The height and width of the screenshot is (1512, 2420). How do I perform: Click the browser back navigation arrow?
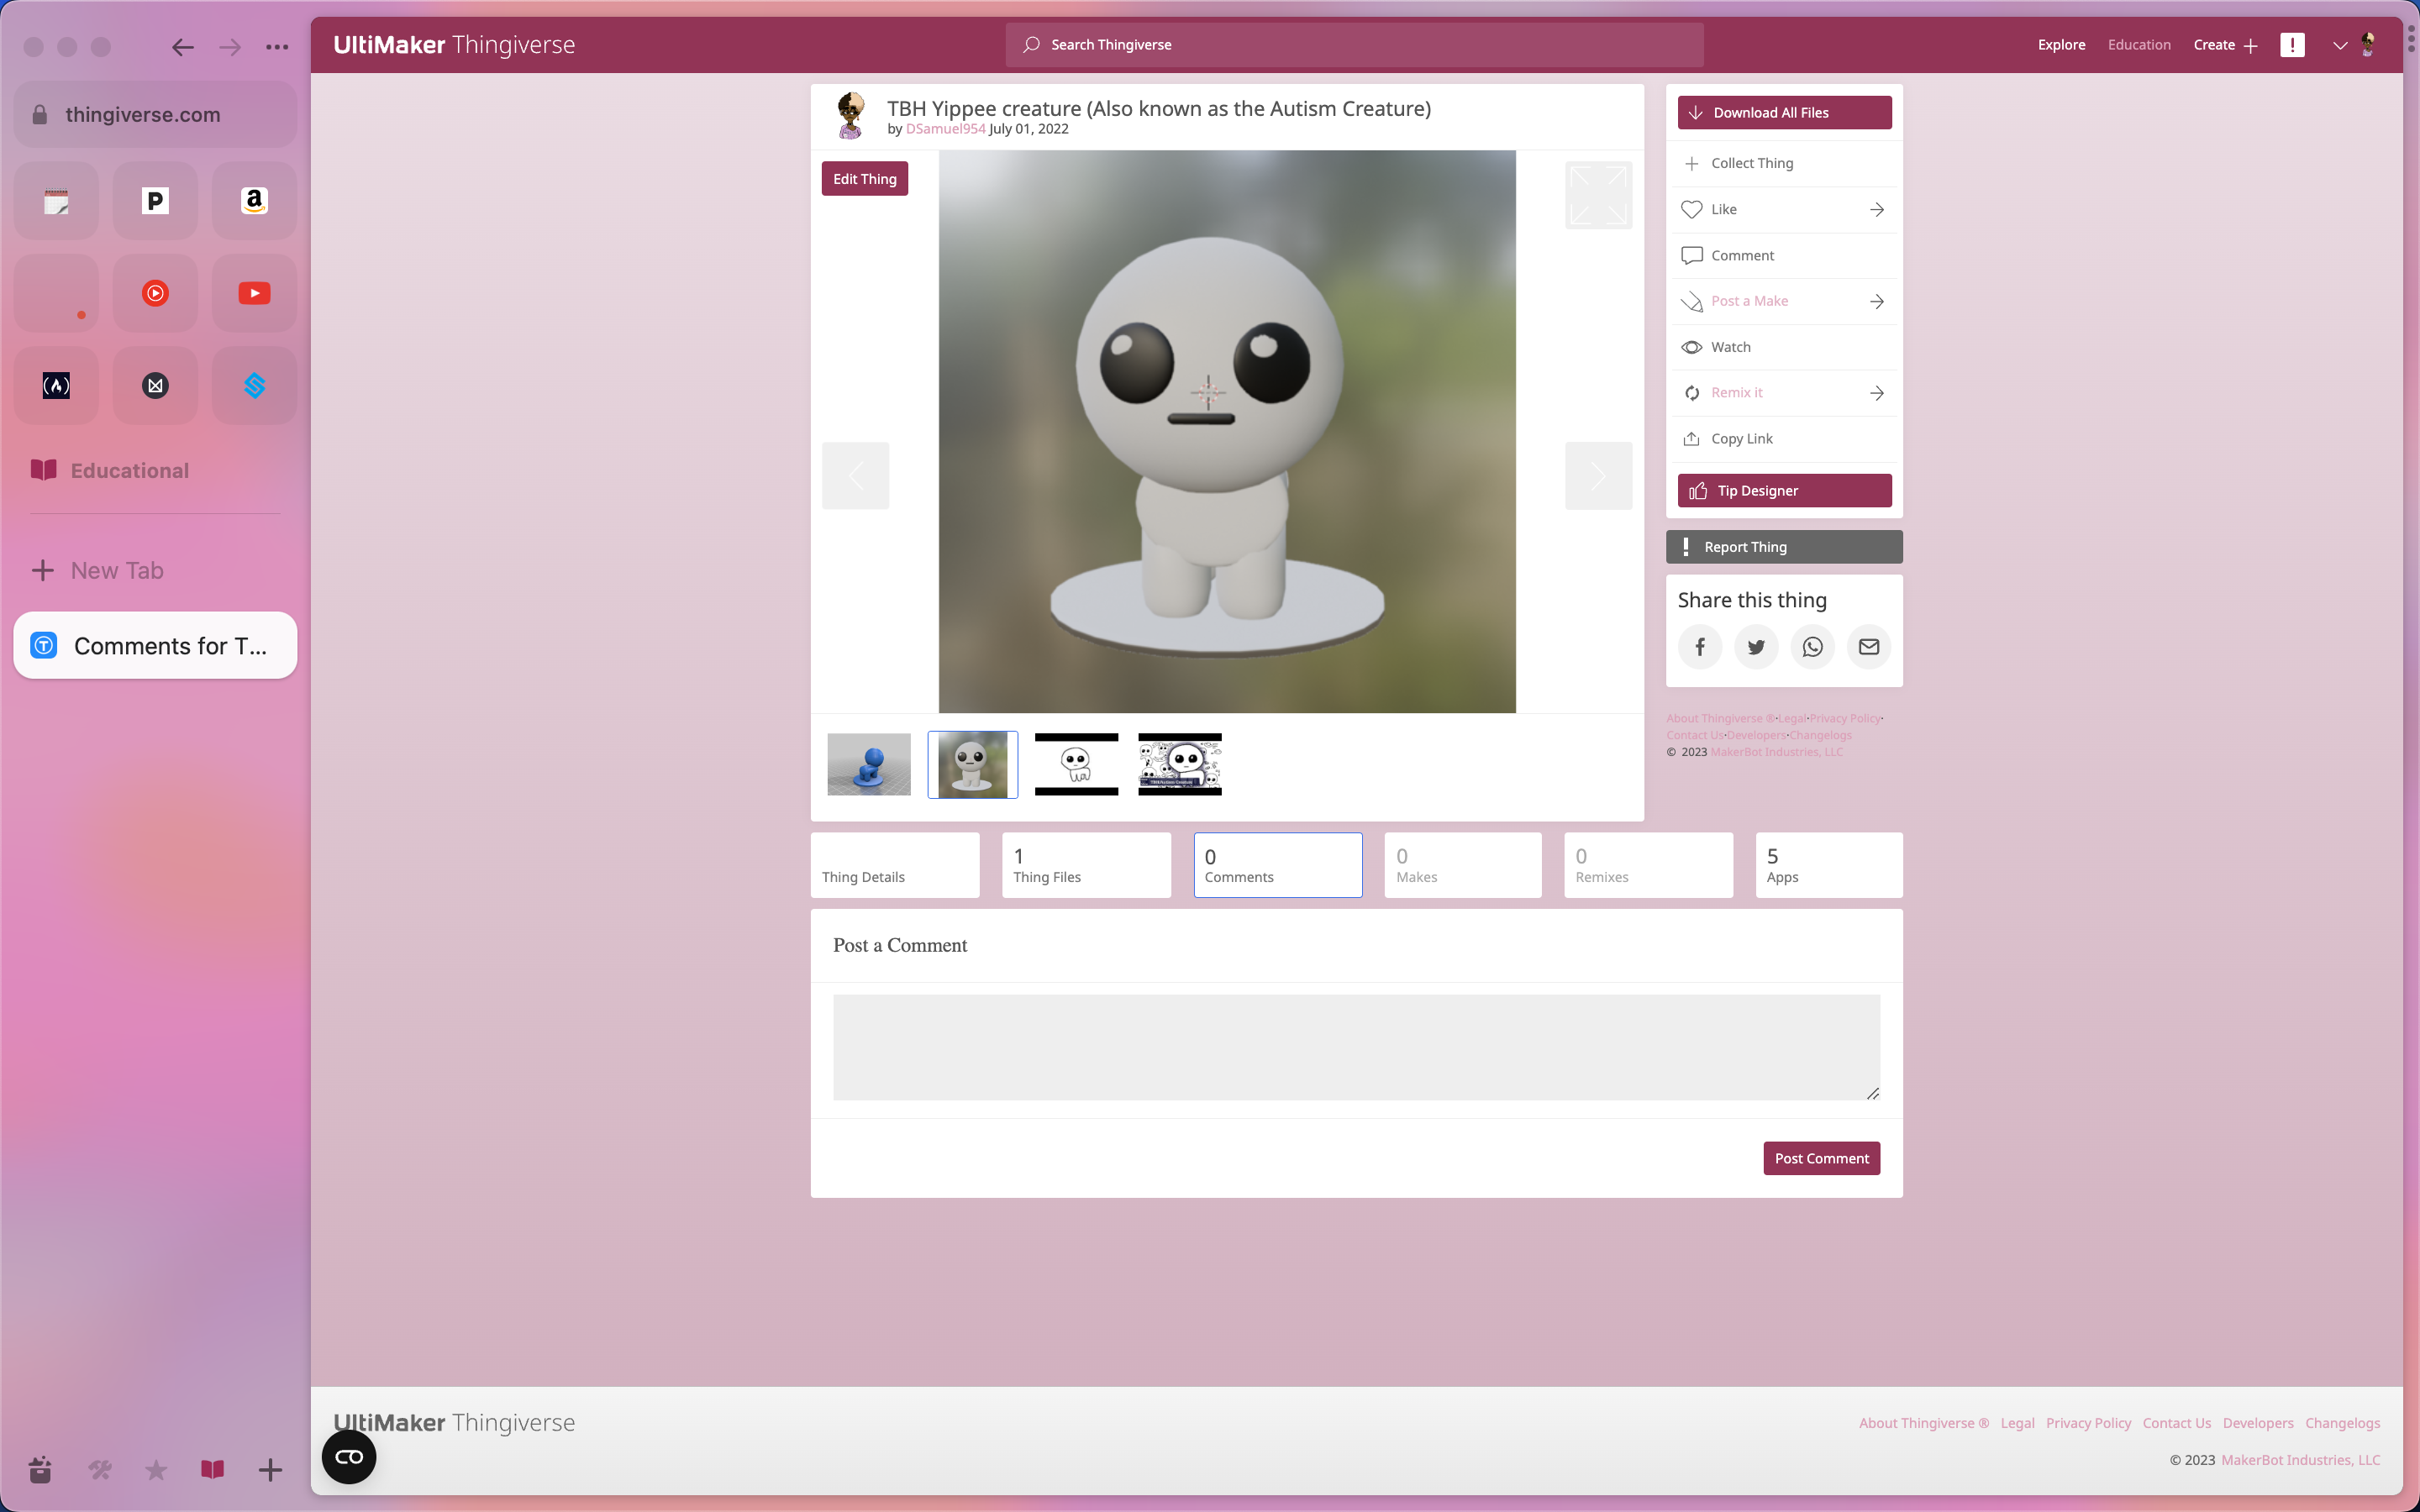point(182,46)
